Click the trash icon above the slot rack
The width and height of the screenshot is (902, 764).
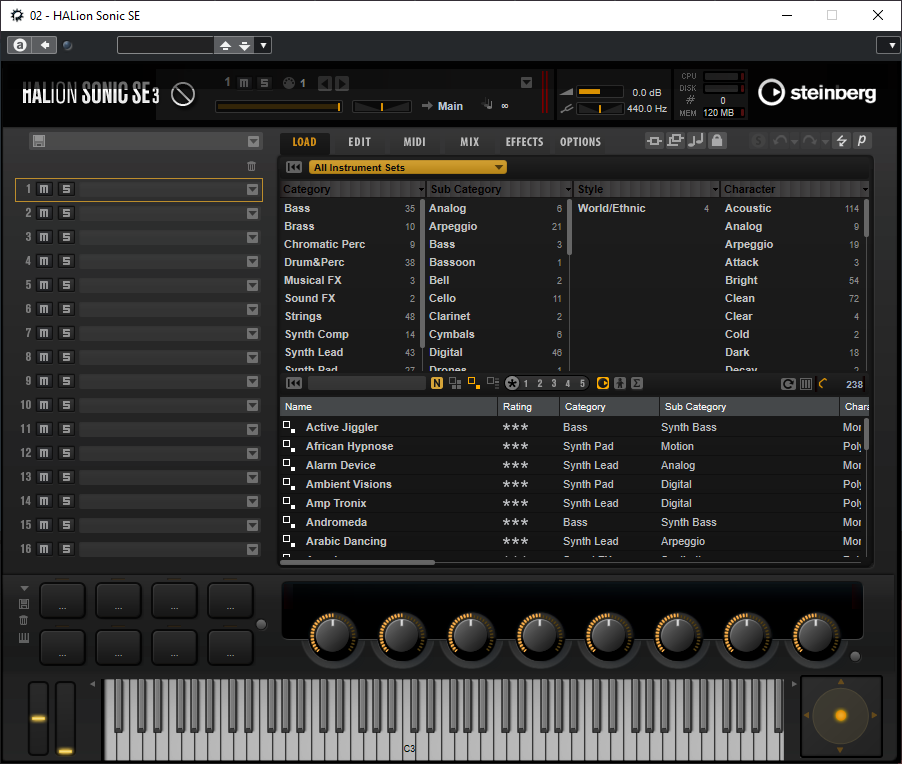click(x=251, y=166)
